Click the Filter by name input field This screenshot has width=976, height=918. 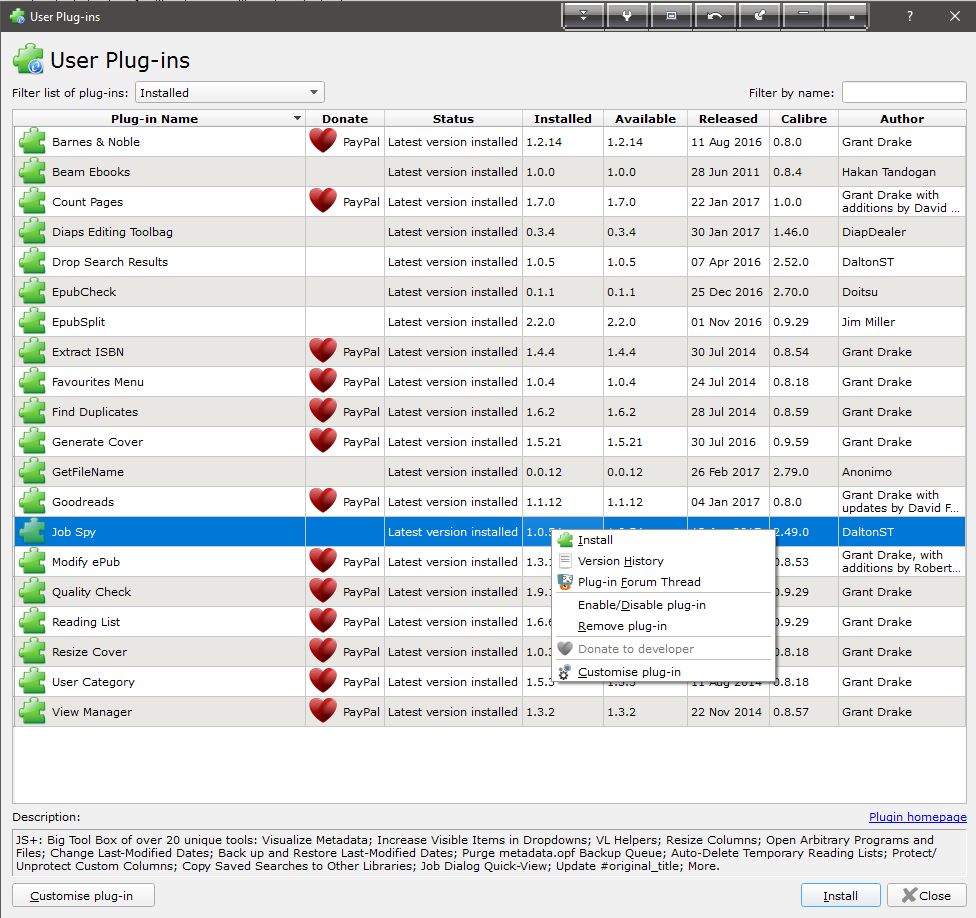(x=904, y=92)
